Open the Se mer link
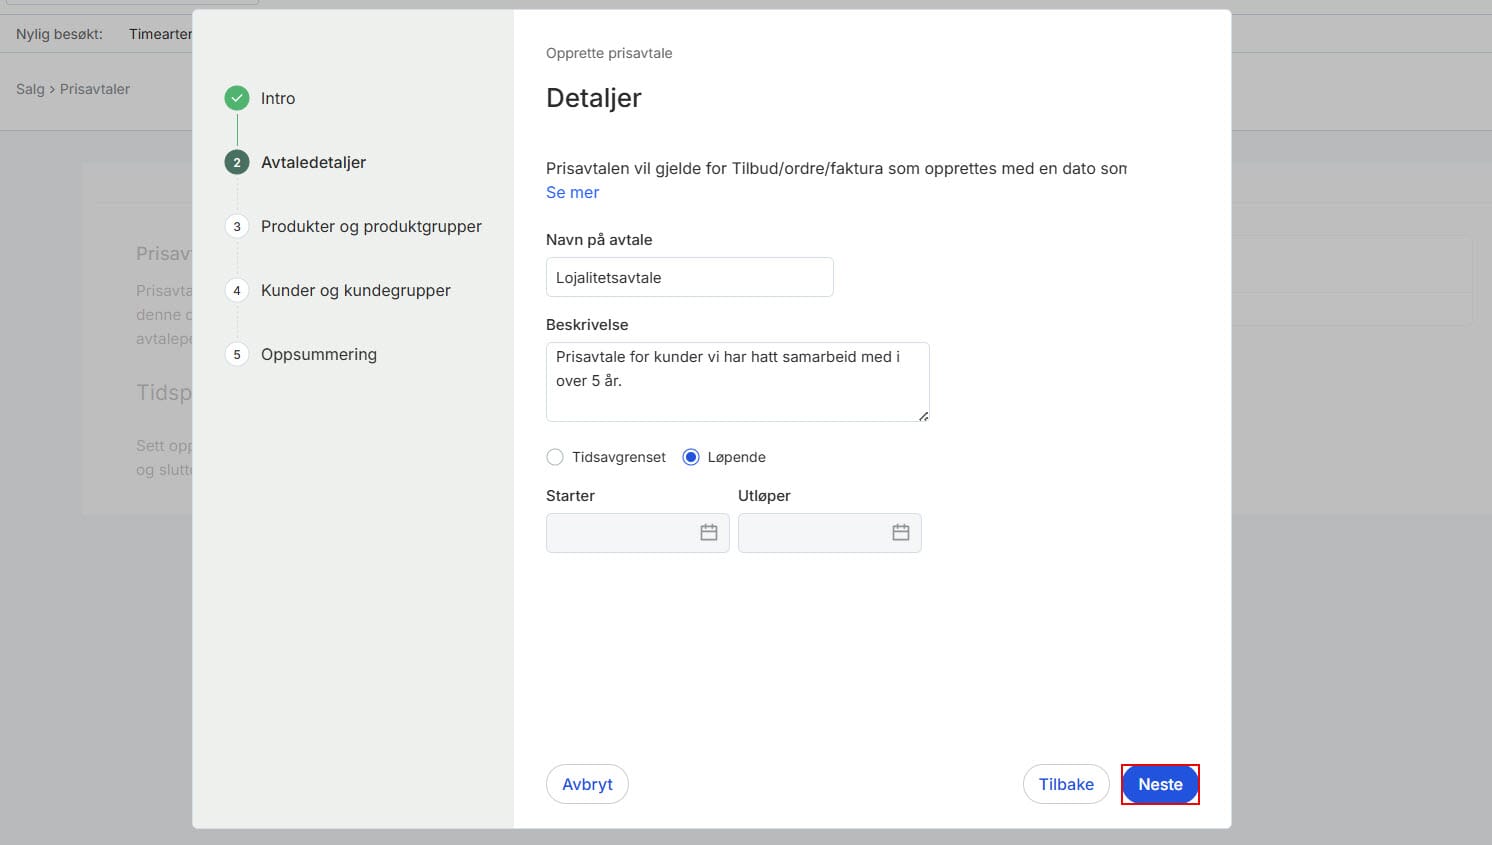The image size is (1492, 845). (x=572, y=192)
